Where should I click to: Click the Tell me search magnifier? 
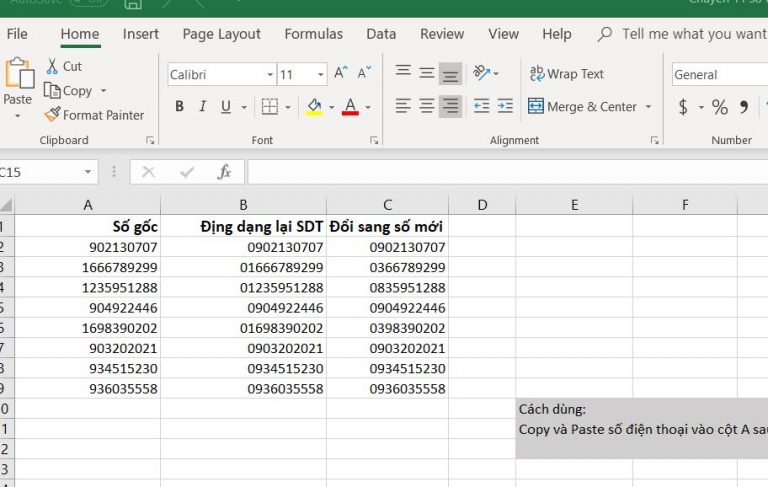coord(605,34)
